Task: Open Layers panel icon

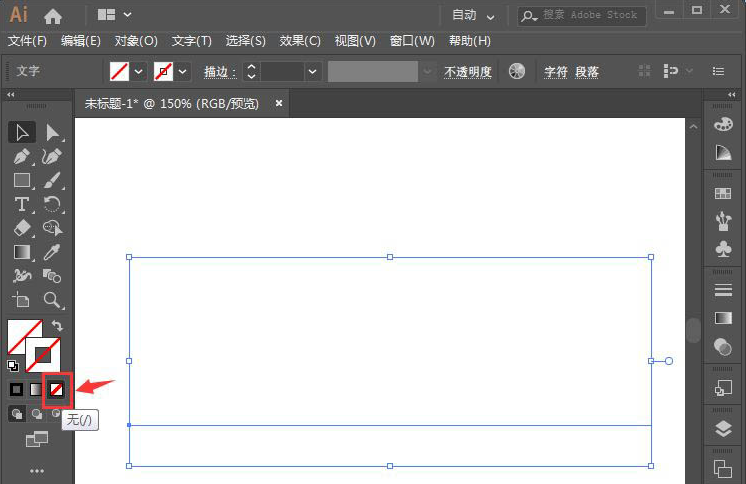Action: coord(723,429)
